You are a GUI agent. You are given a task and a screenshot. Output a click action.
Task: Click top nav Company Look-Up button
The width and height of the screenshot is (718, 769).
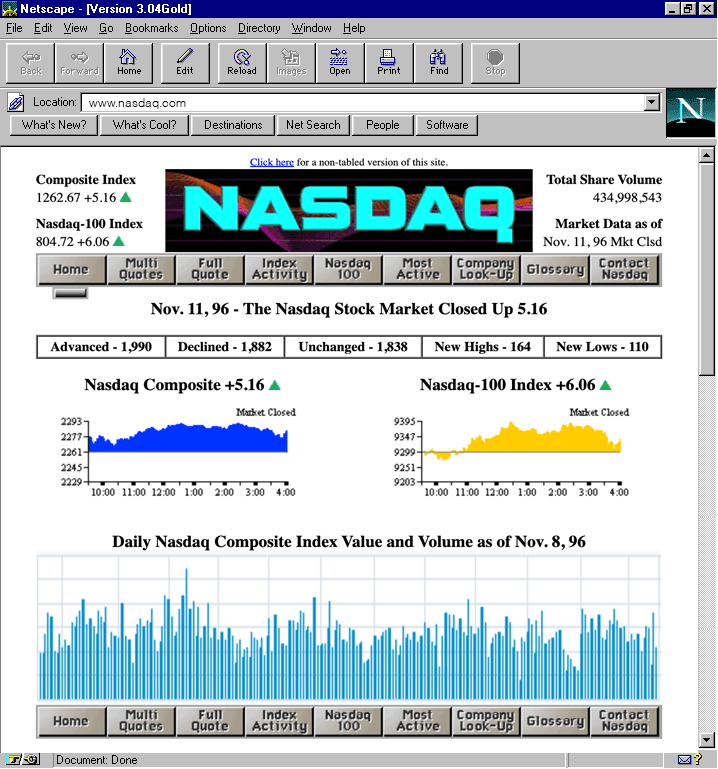coord(486,269)
